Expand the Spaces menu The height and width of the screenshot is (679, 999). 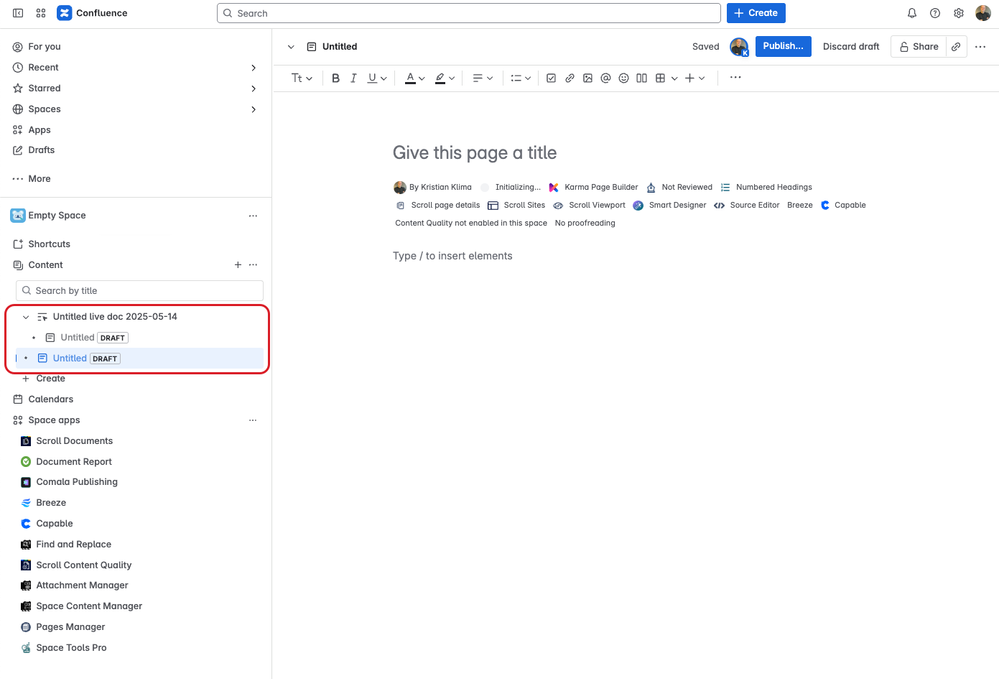click(254, 110)
